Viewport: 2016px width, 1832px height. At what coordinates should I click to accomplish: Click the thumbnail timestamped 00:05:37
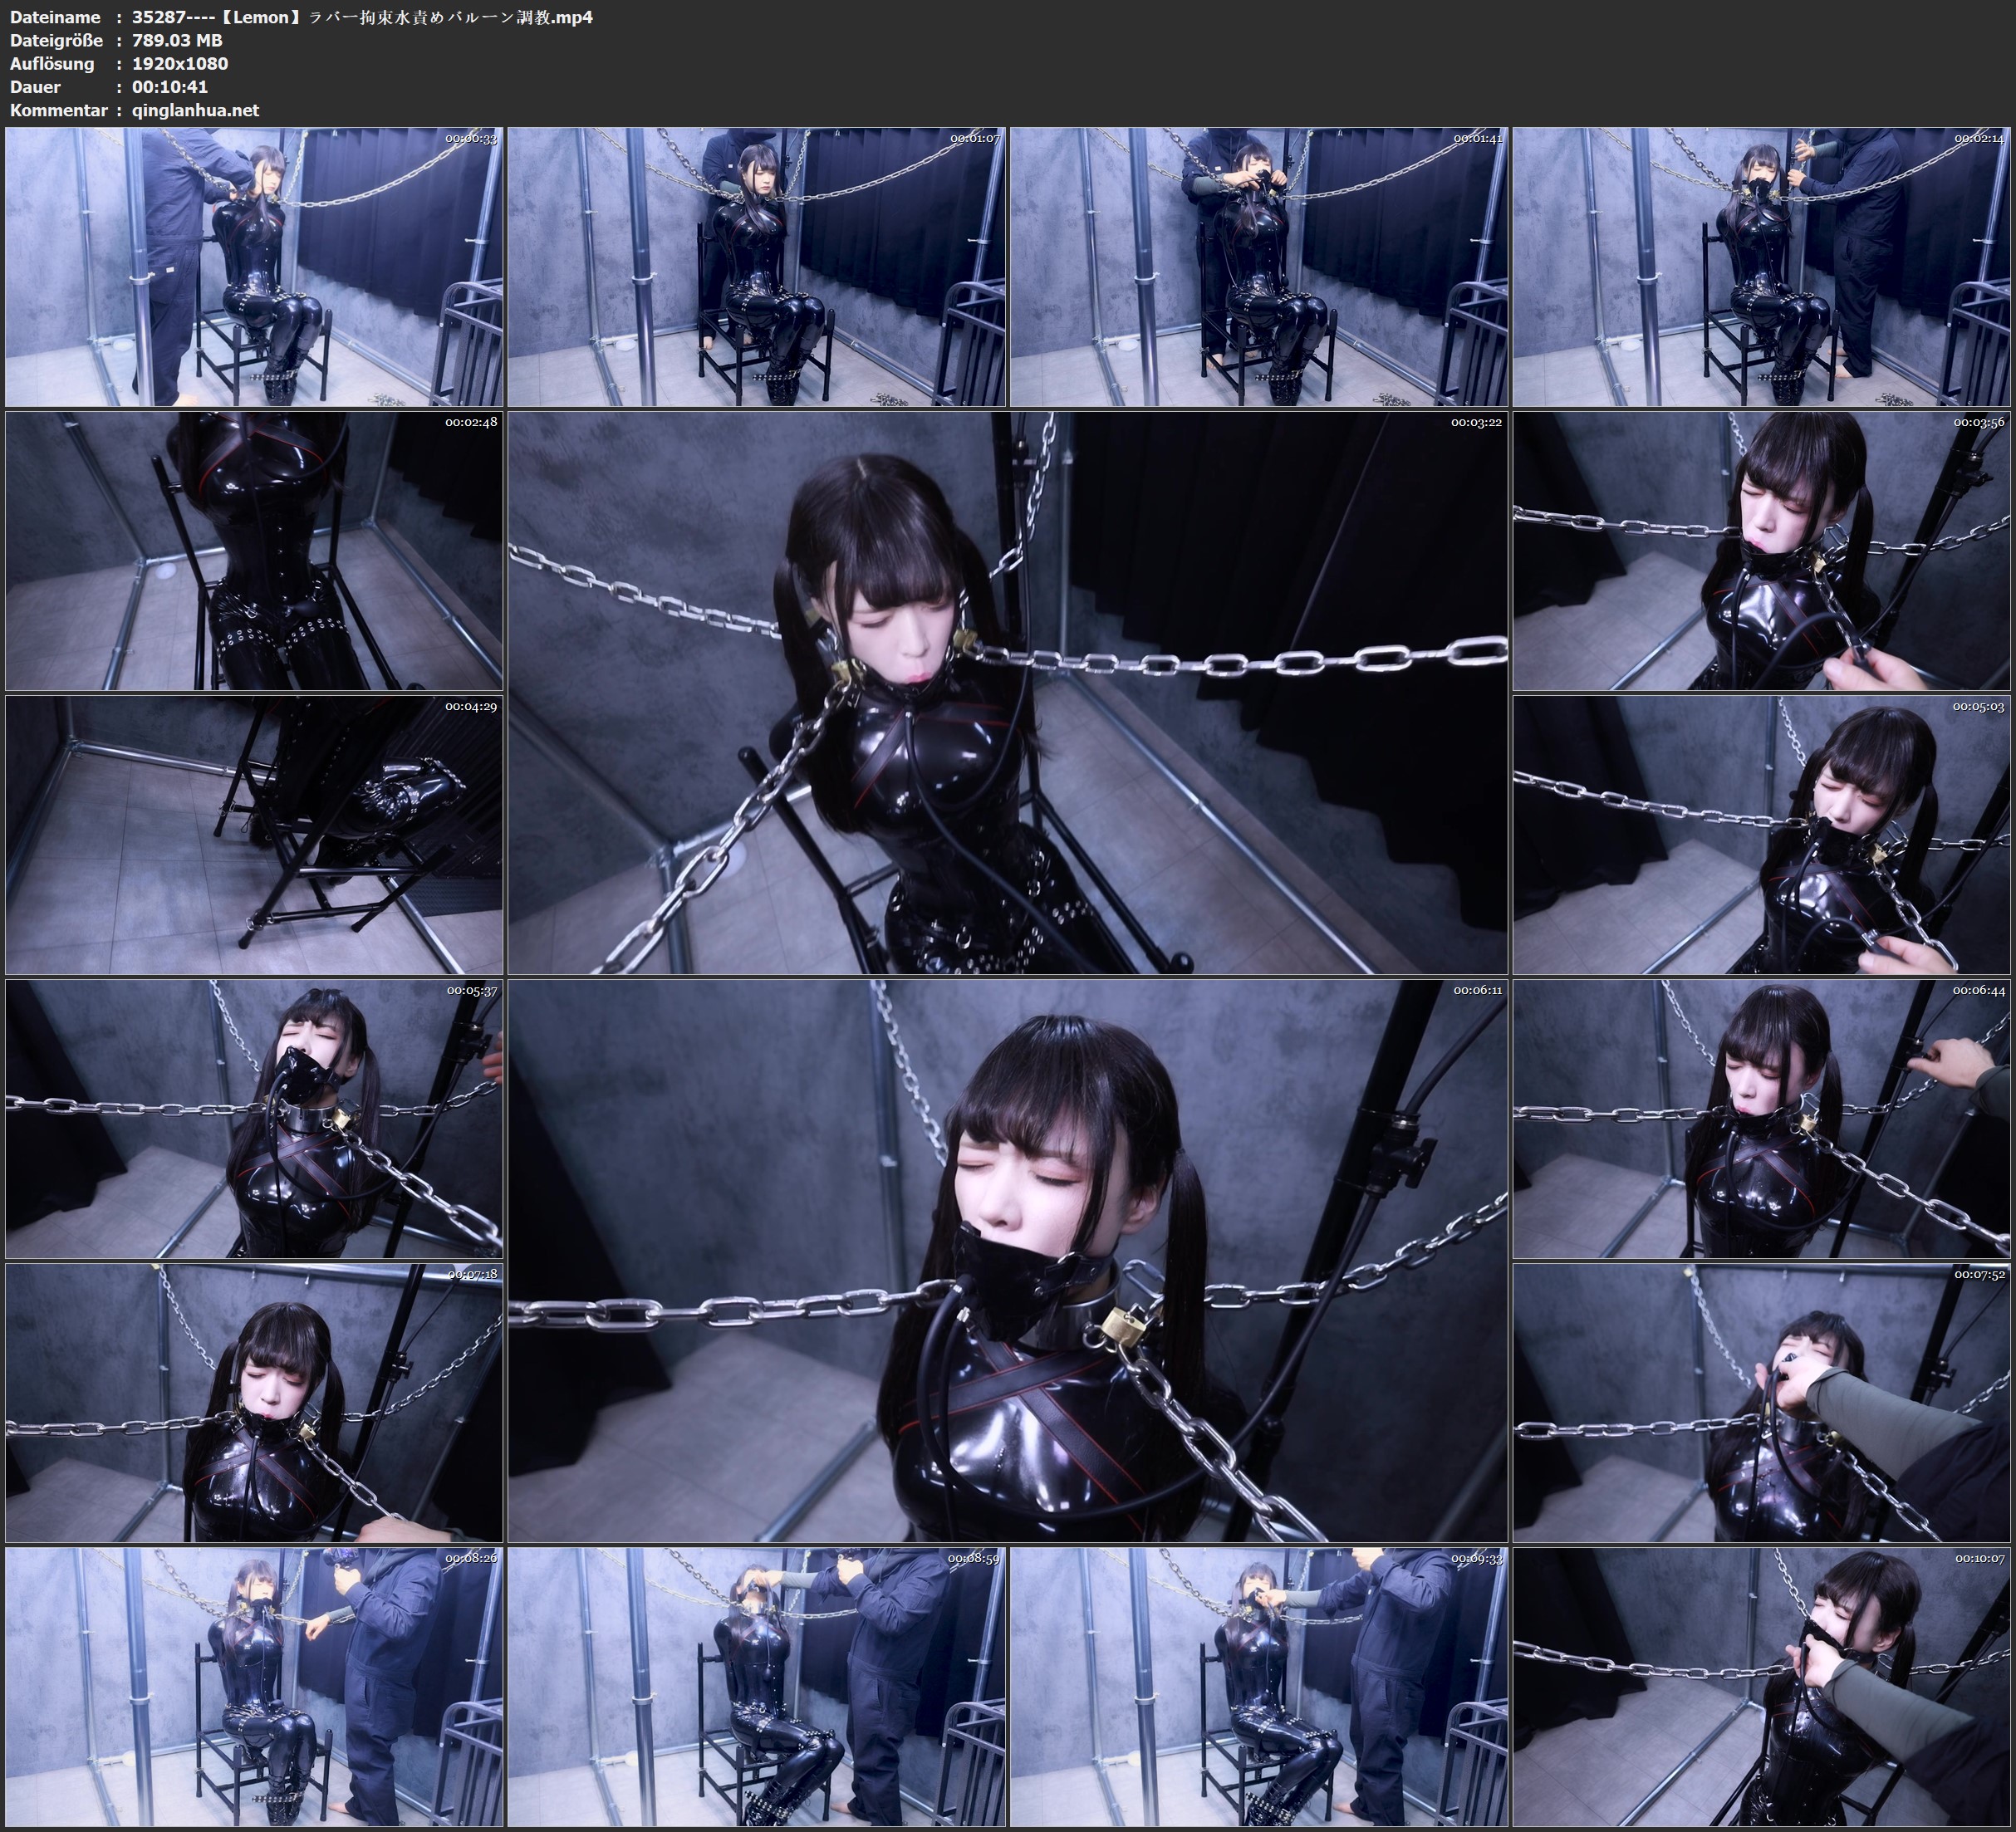(254, 1119)
